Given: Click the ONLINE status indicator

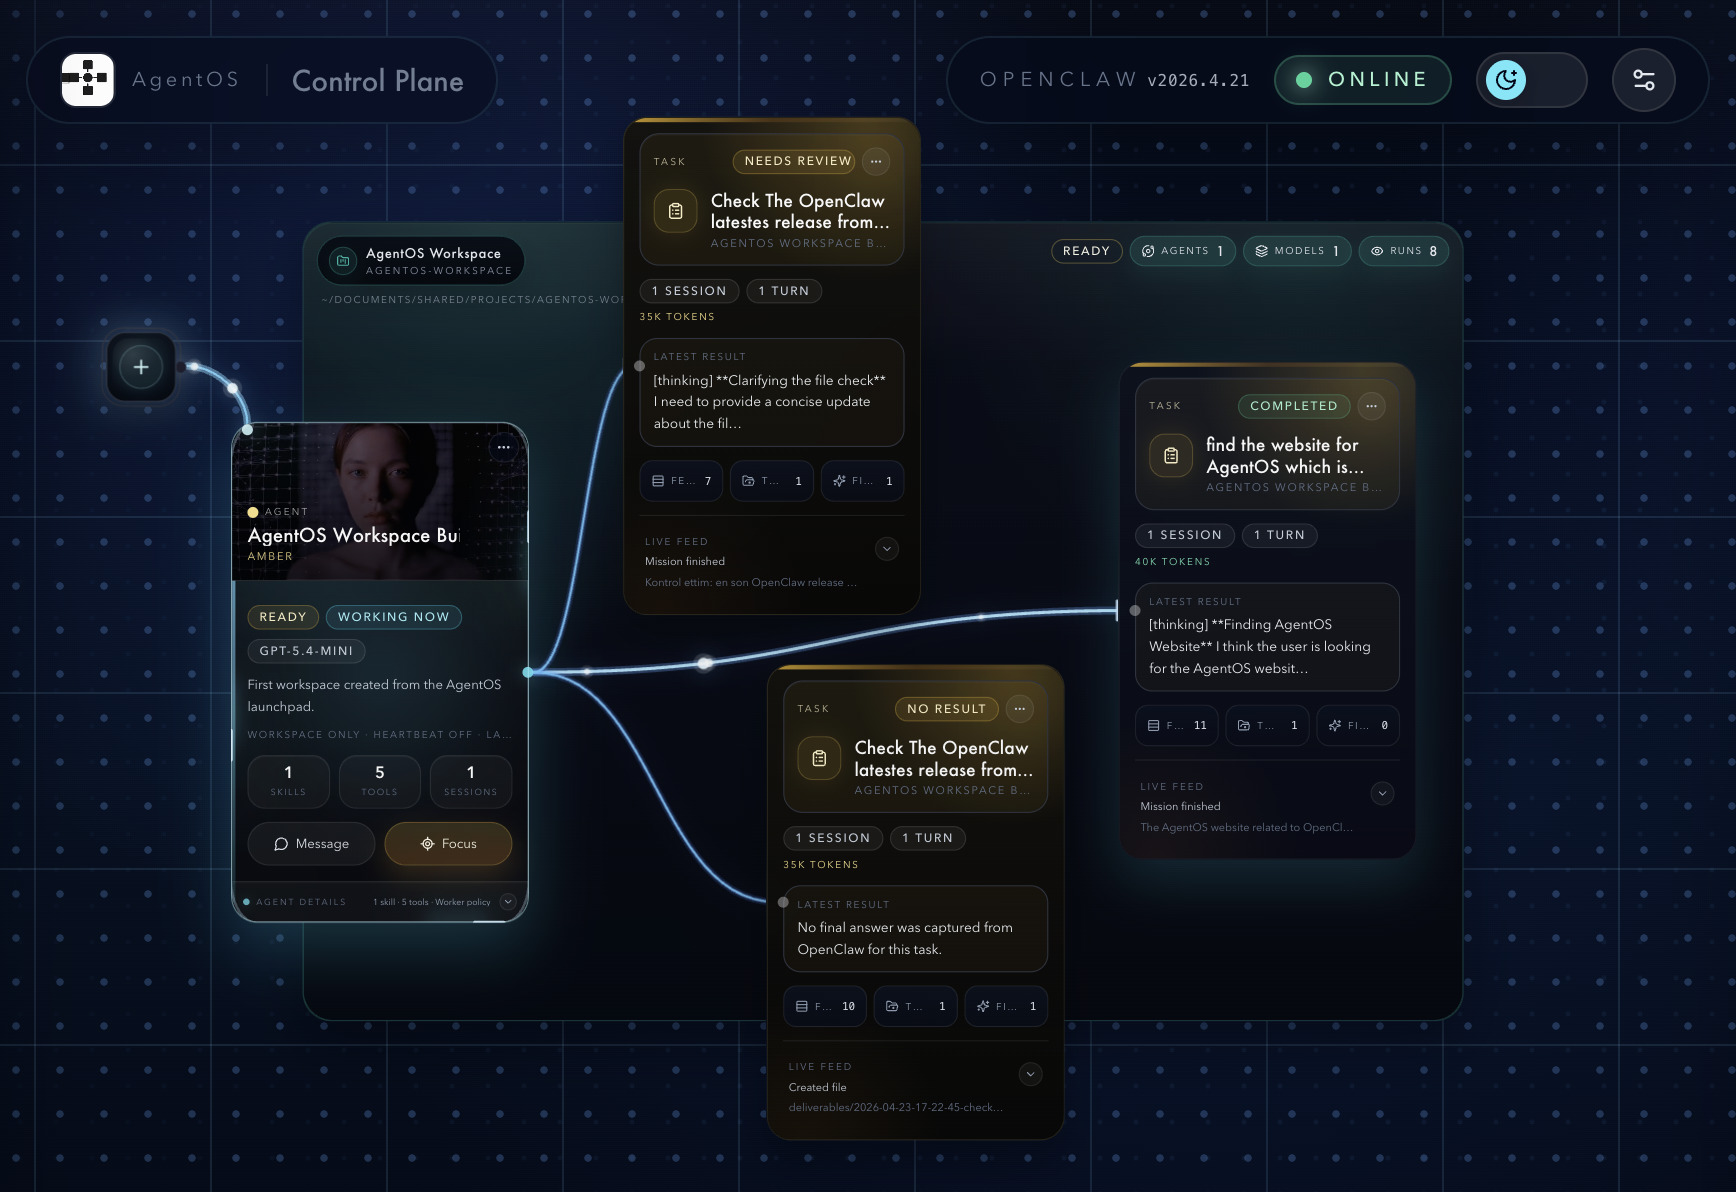Looking at the screenshot, I should (x=1362, y=80).
